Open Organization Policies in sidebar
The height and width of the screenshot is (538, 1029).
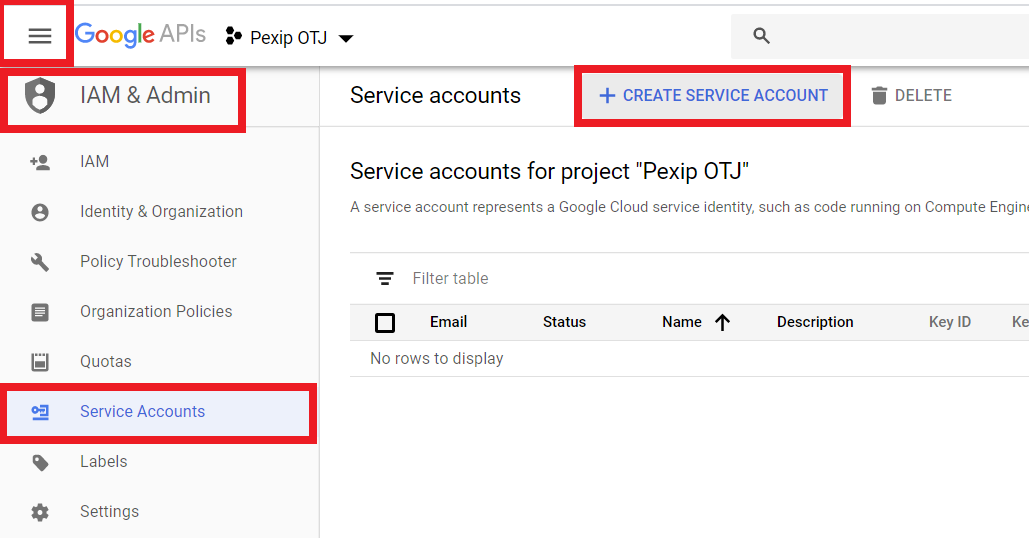tap(156, 312)
